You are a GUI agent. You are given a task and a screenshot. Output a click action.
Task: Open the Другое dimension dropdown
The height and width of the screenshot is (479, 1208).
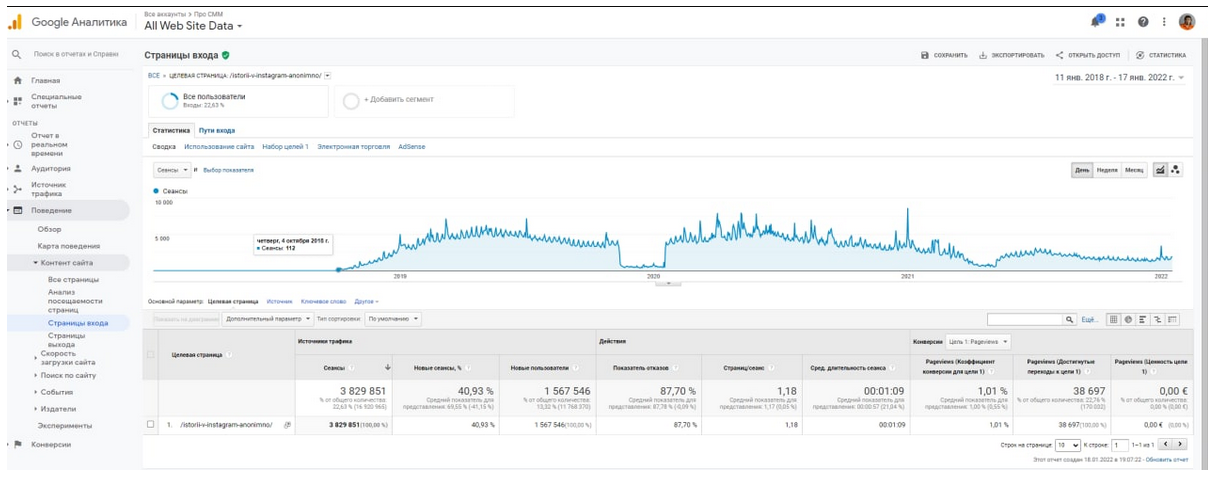366,301
